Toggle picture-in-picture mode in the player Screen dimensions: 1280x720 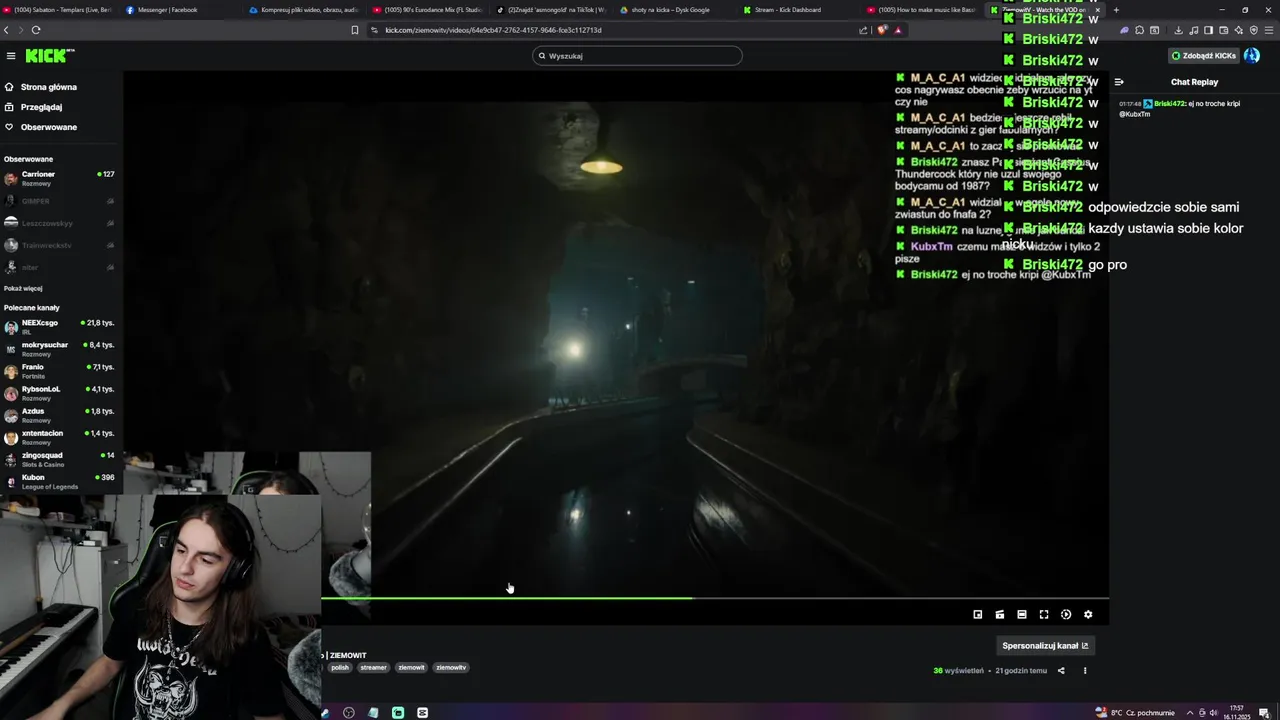click(x=978, y=615)
